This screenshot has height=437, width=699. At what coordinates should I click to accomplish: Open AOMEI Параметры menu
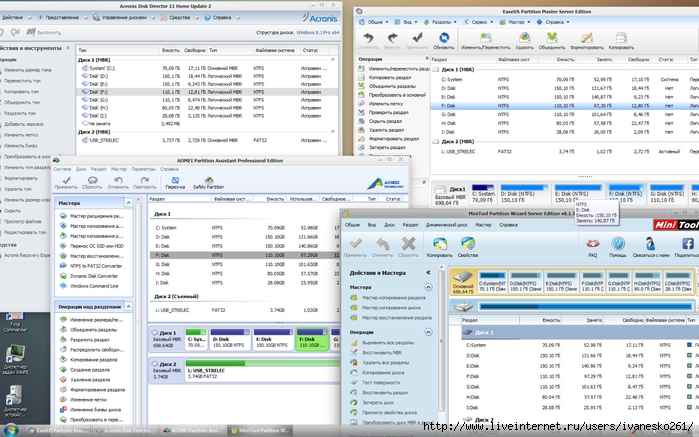tap(144, 169)
